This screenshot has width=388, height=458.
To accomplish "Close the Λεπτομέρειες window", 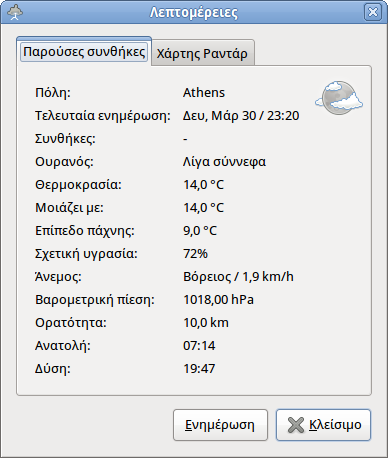I will [373, 12].
